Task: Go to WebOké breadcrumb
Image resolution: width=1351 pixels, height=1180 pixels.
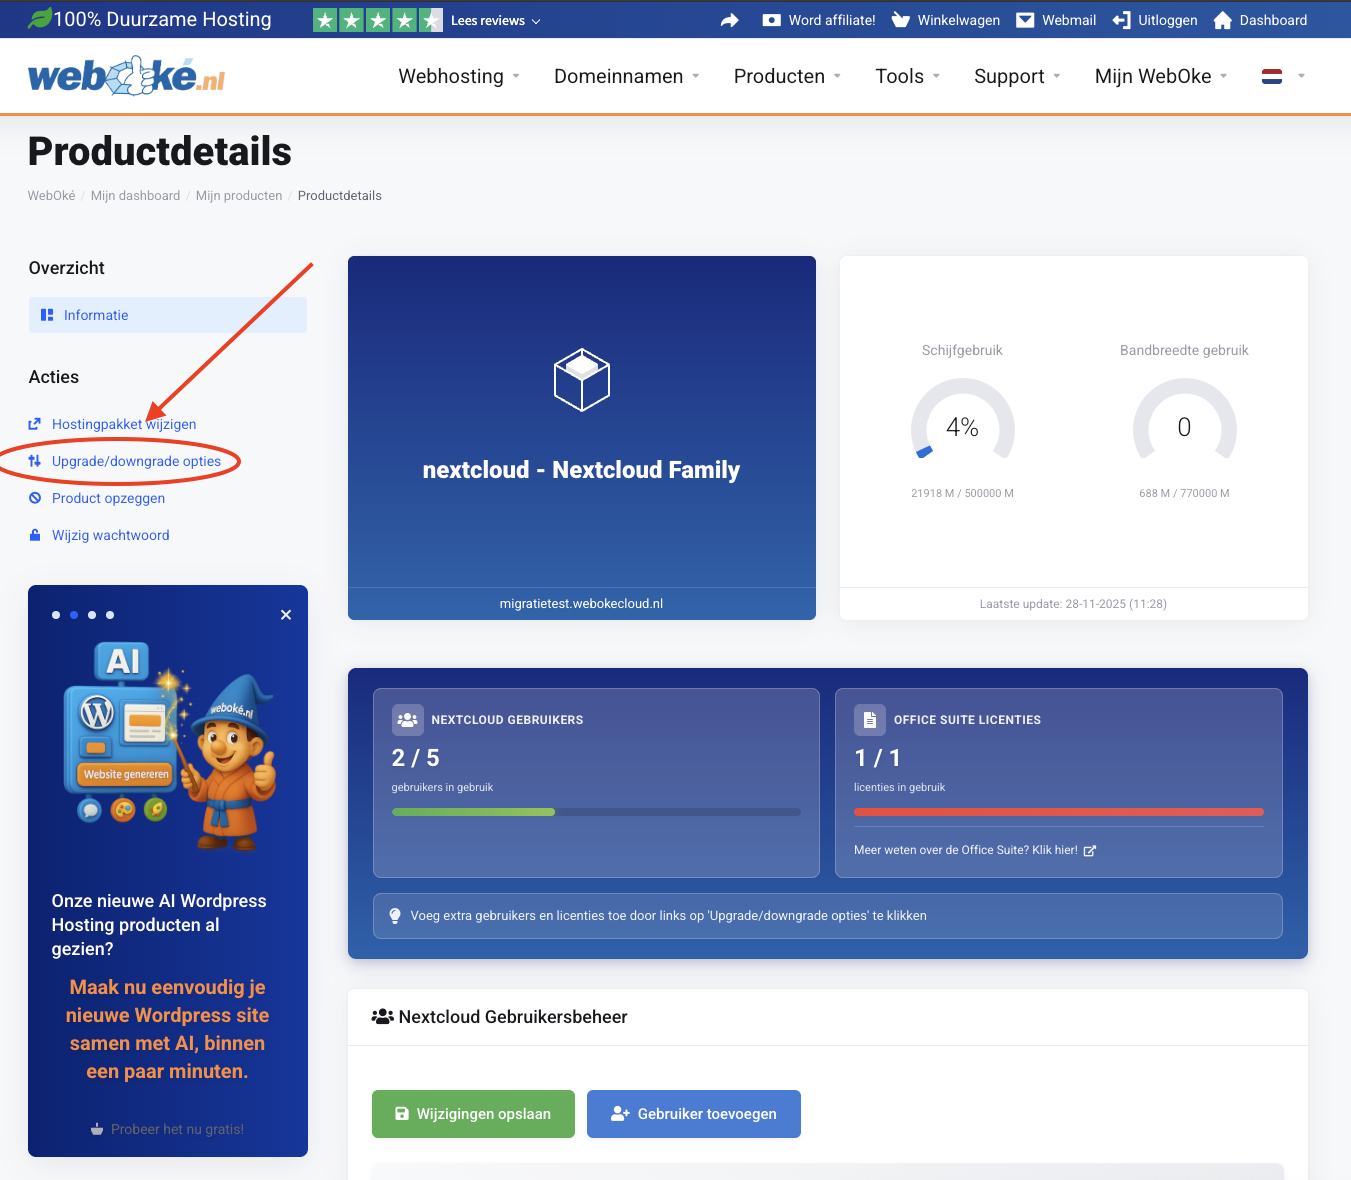Action: [51, 196]
